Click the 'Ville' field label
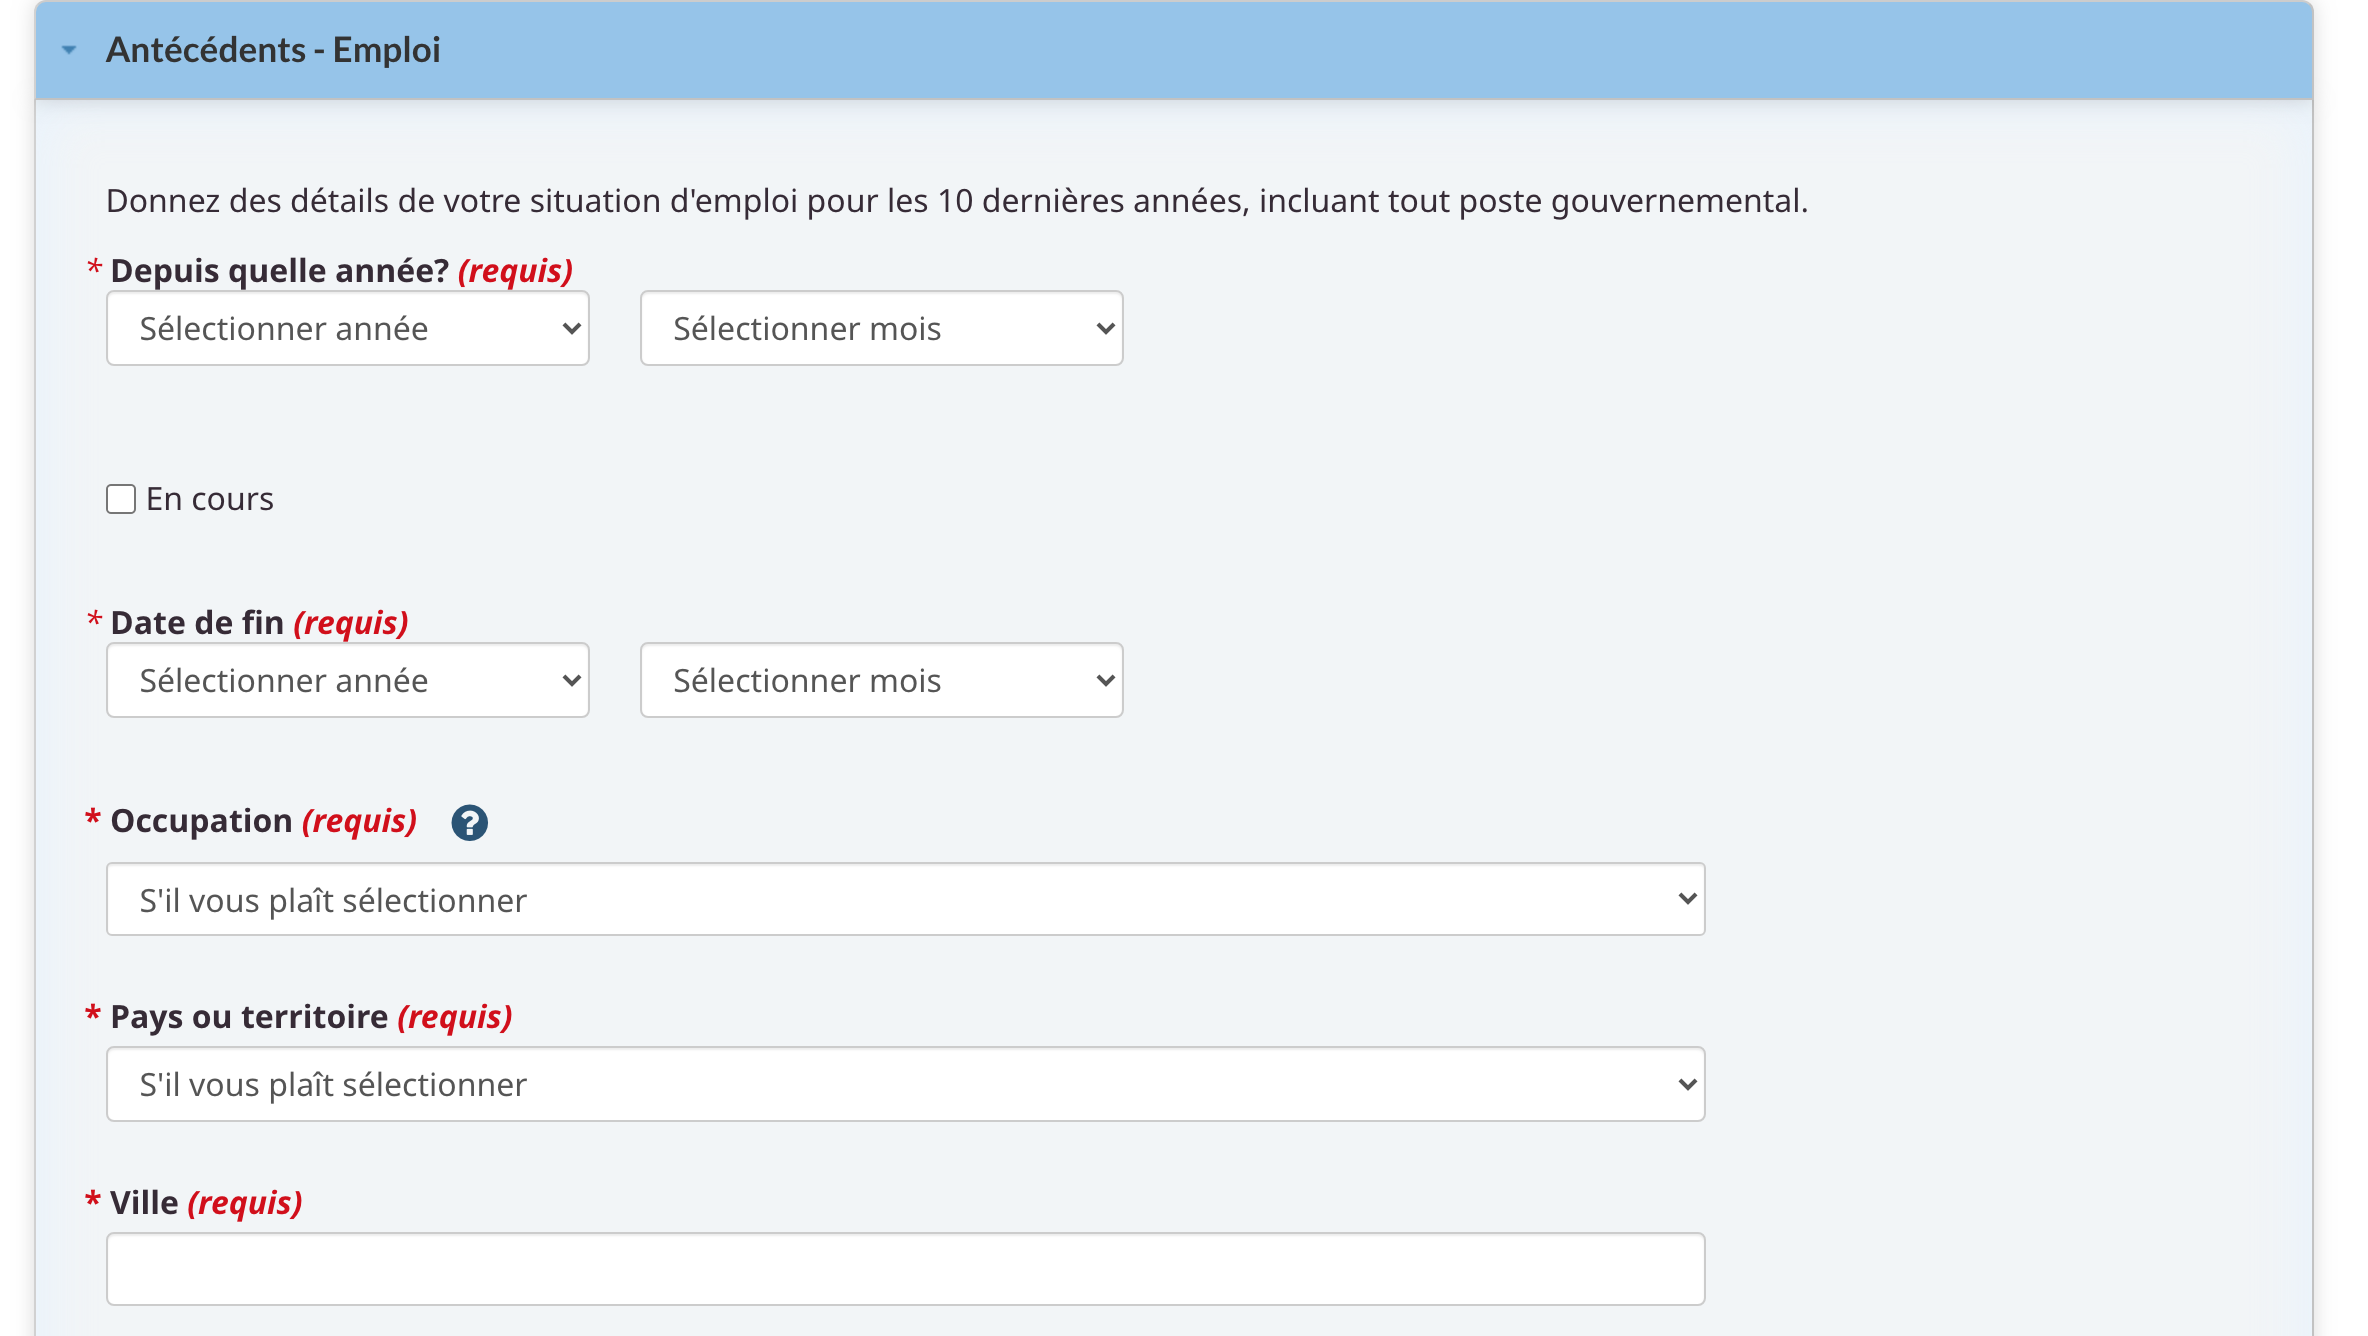This screenshot has height=1336, width=2368. [144, 1203]
